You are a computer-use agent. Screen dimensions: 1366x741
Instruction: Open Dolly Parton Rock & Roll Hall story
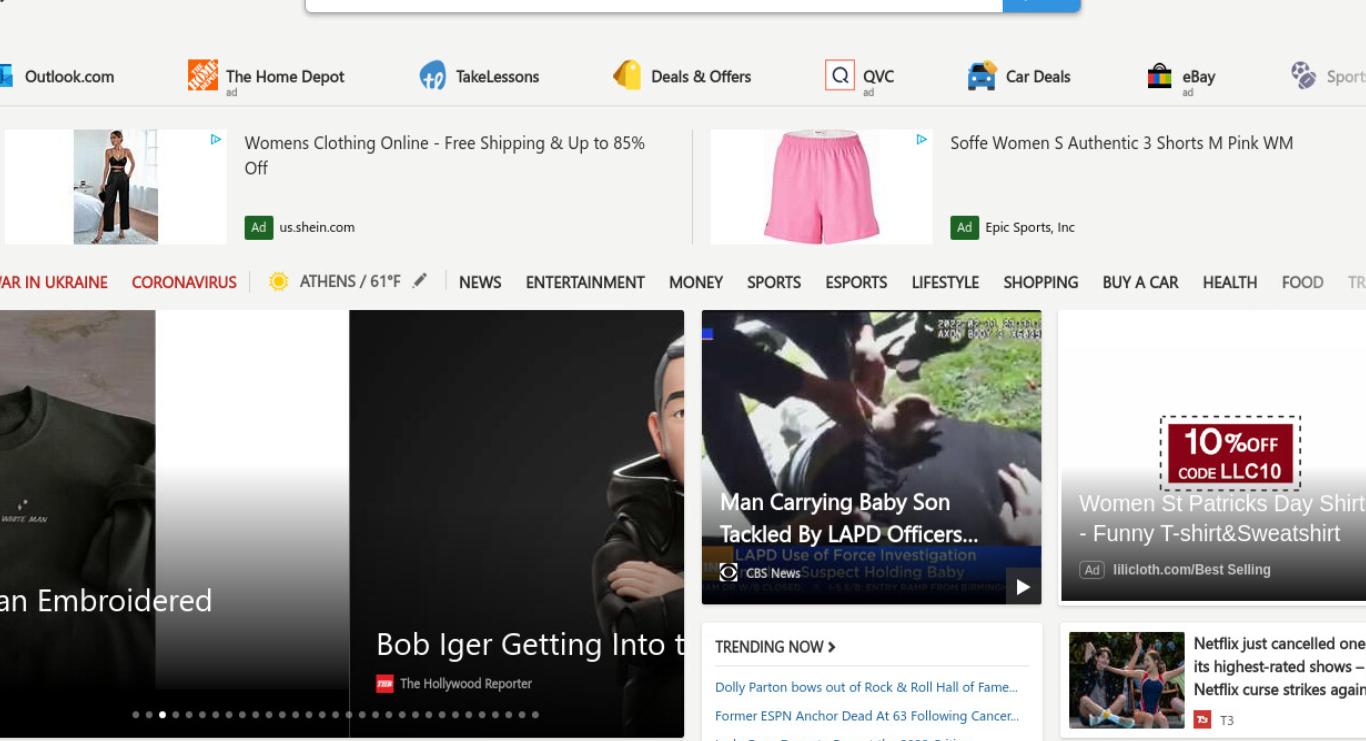pyautogui.click(x=866, y=687)
